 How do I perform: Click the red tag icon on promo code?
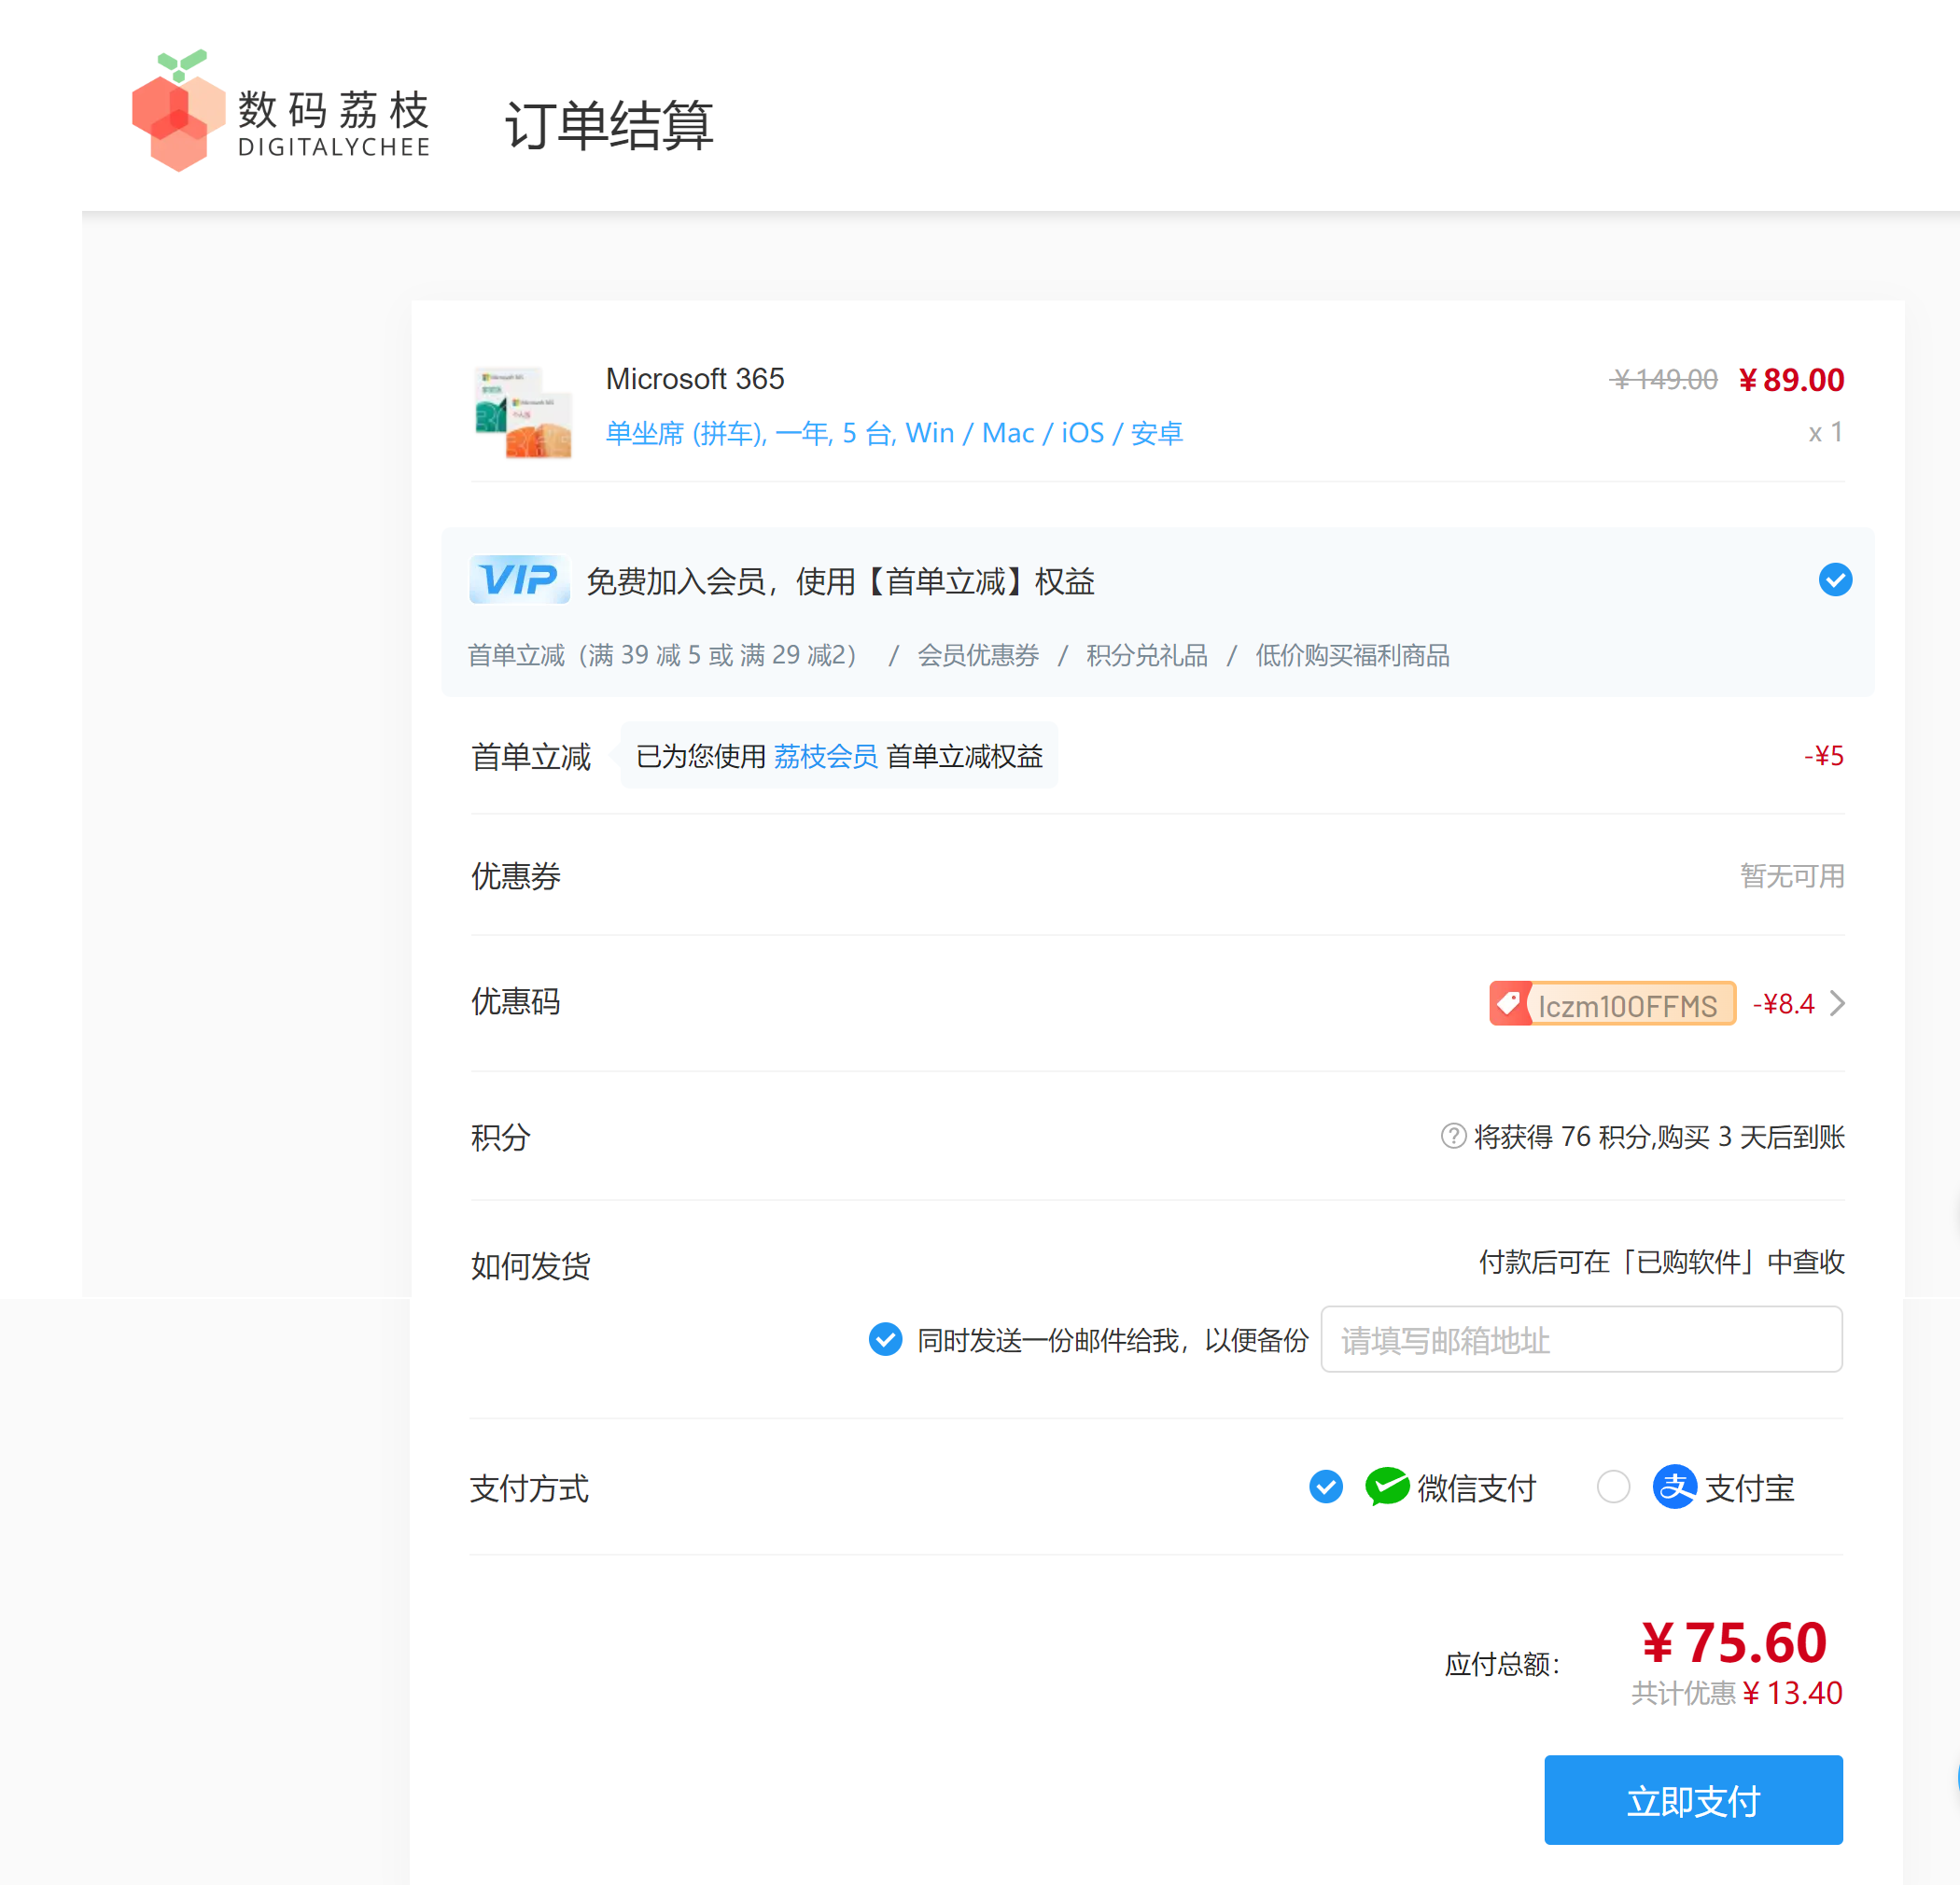click(x=1509, y=1003)
